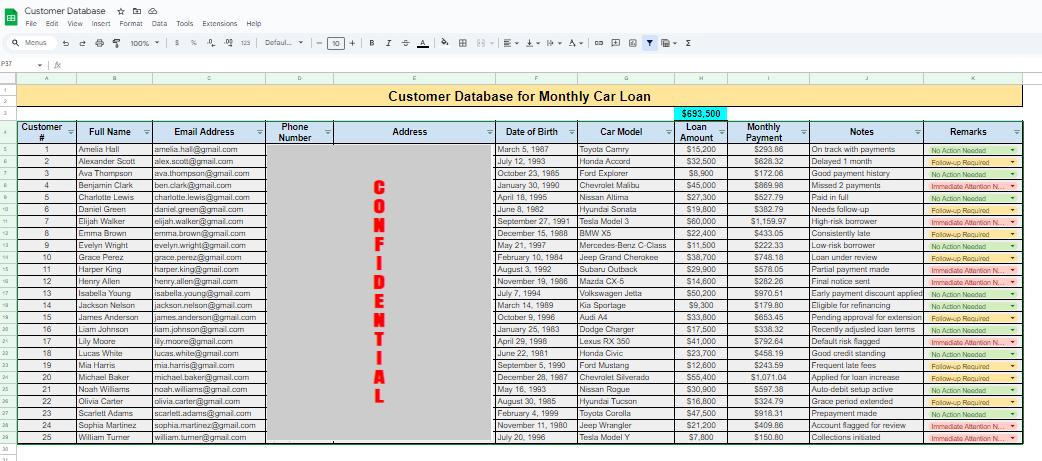Toggle strikethrough formatting
The width and height of the screenshot is (1042, 461).
tap(406, 43)
